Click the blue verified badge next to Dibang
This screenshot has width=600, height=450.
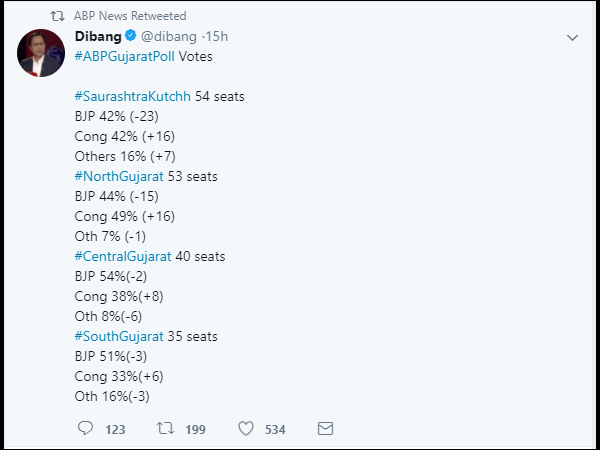click(130, 37)
